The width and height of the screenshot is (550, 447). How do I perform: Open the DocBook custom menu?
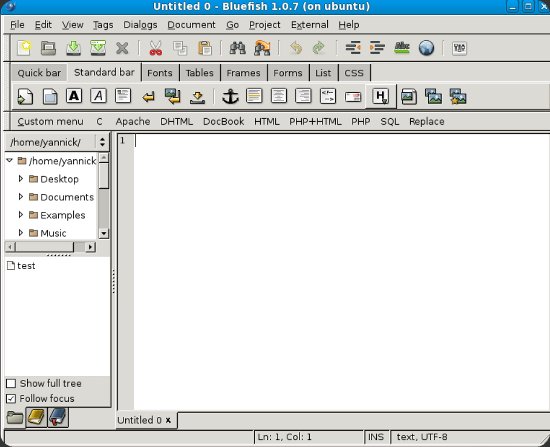click(223, 121)
